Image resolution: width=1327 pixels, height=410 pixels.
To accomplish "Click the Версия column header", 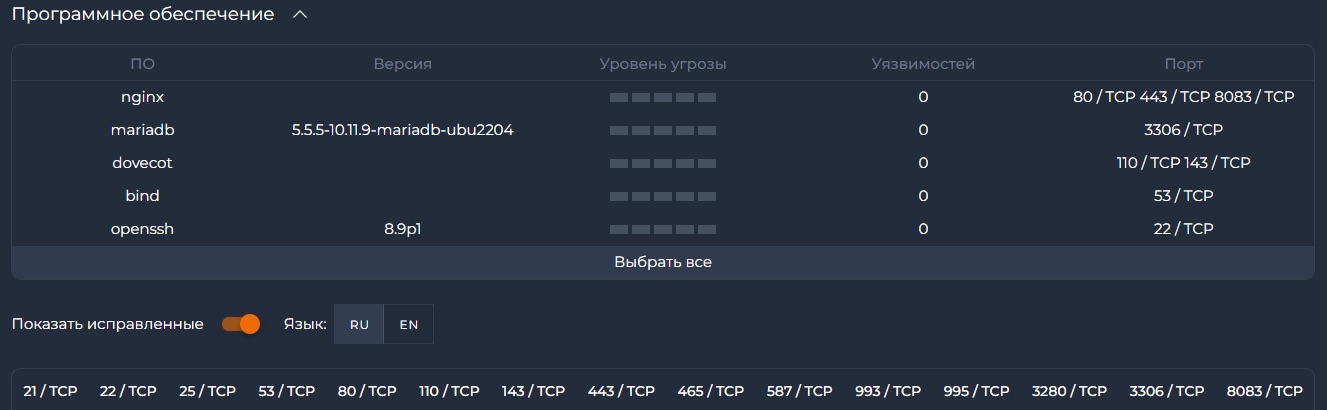I will 402,64.
